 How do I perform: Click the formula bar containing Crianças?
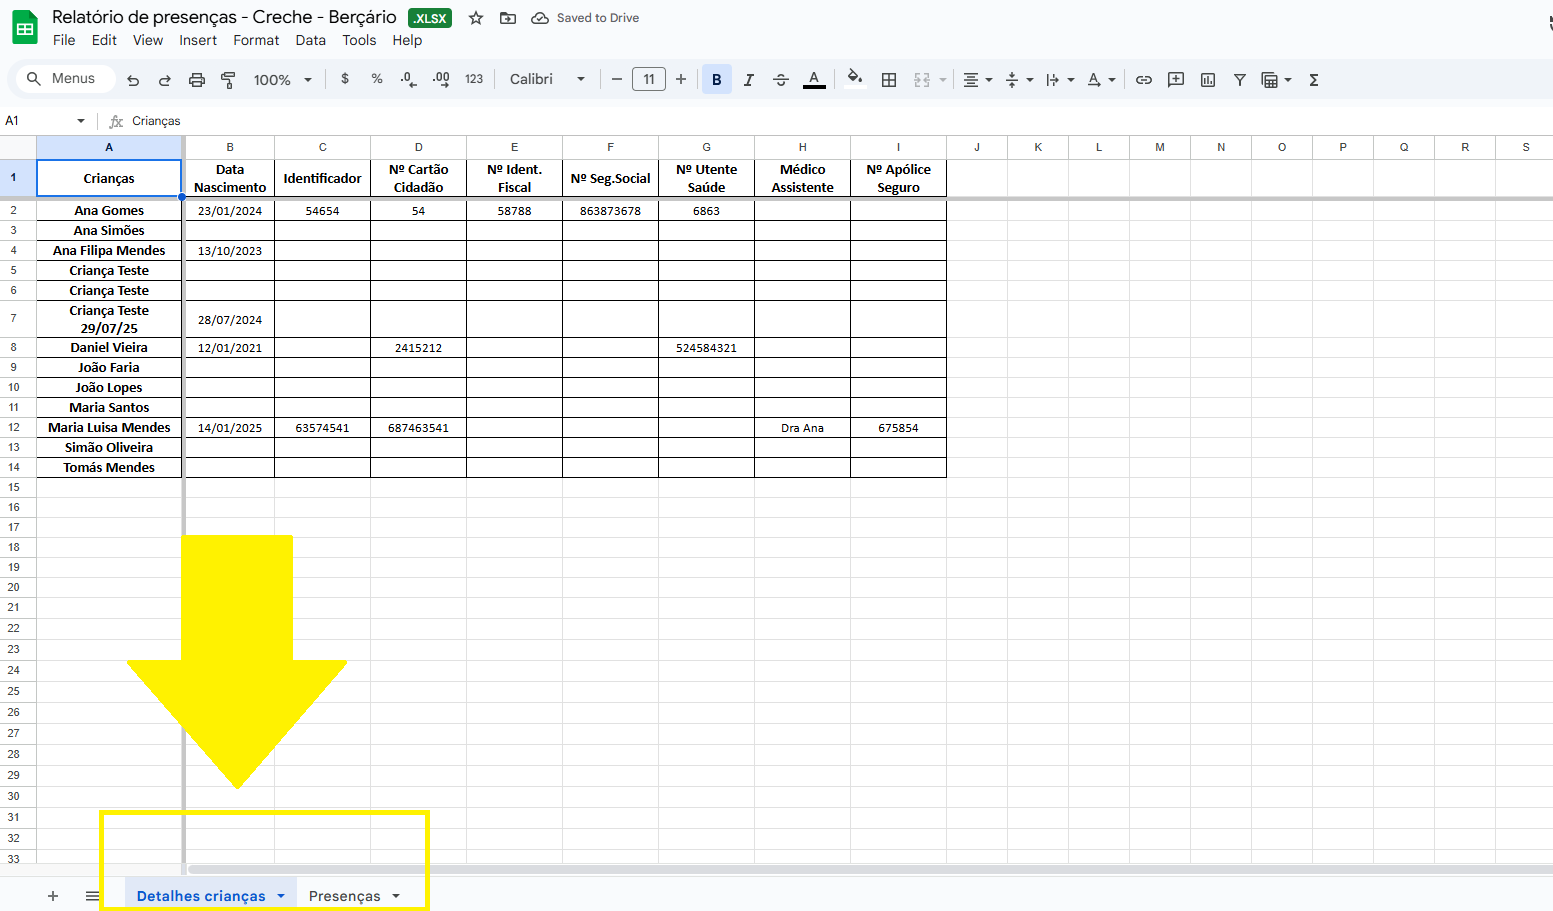tap(840, 121)
